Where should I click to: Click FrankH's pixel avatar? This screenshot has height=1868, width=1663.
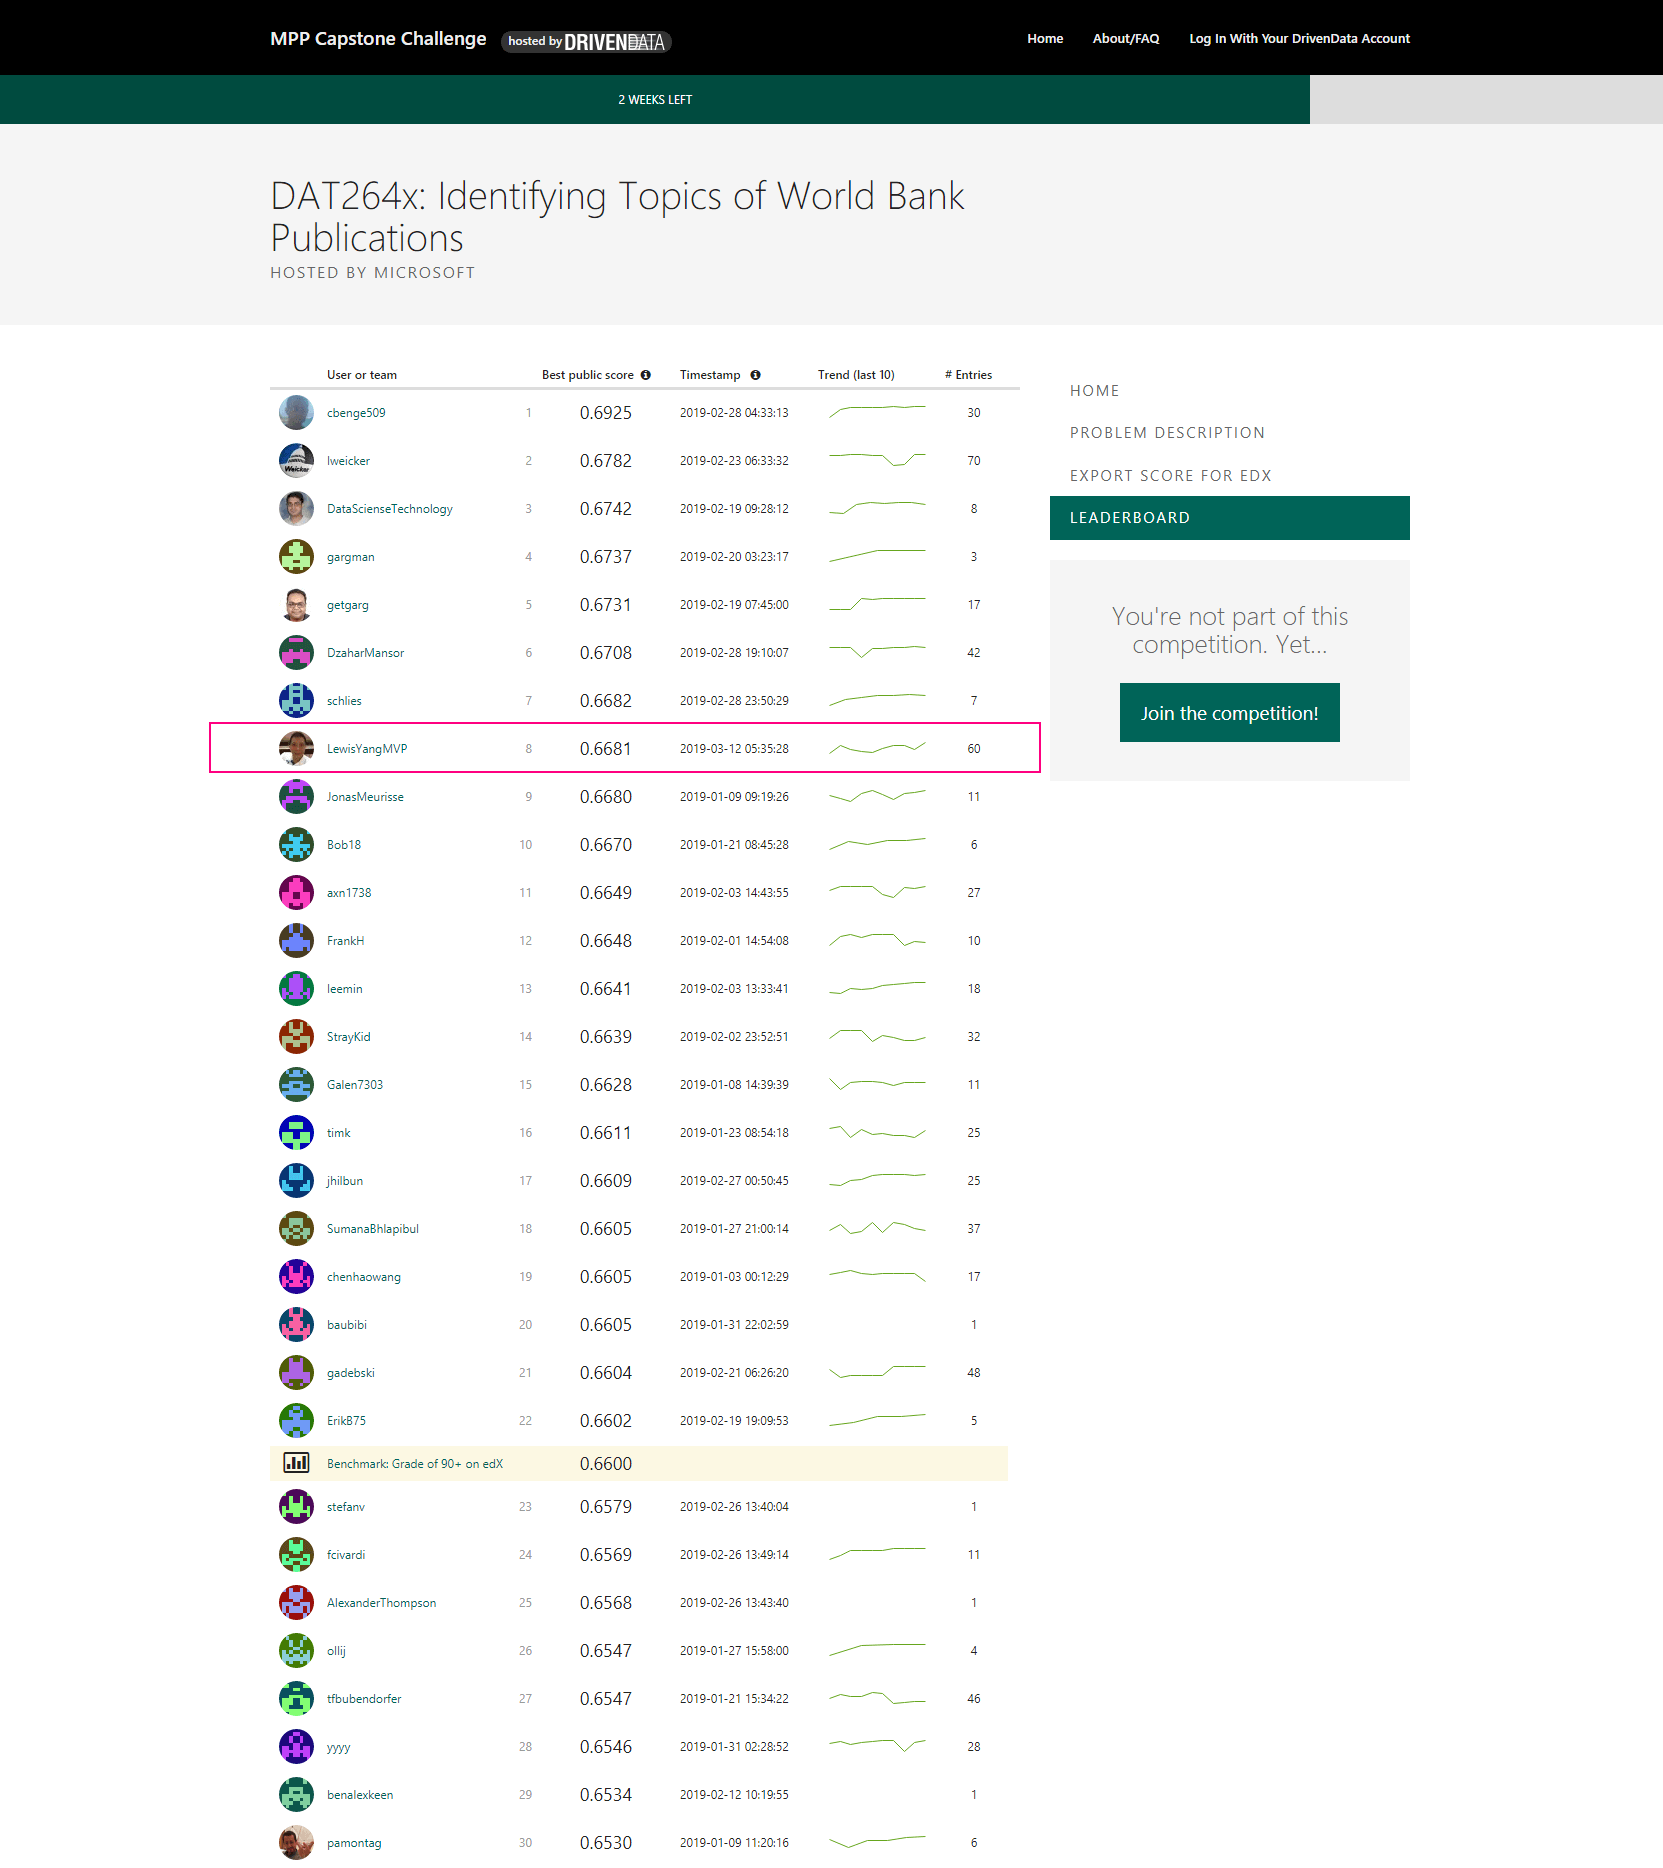coord(296,940)
